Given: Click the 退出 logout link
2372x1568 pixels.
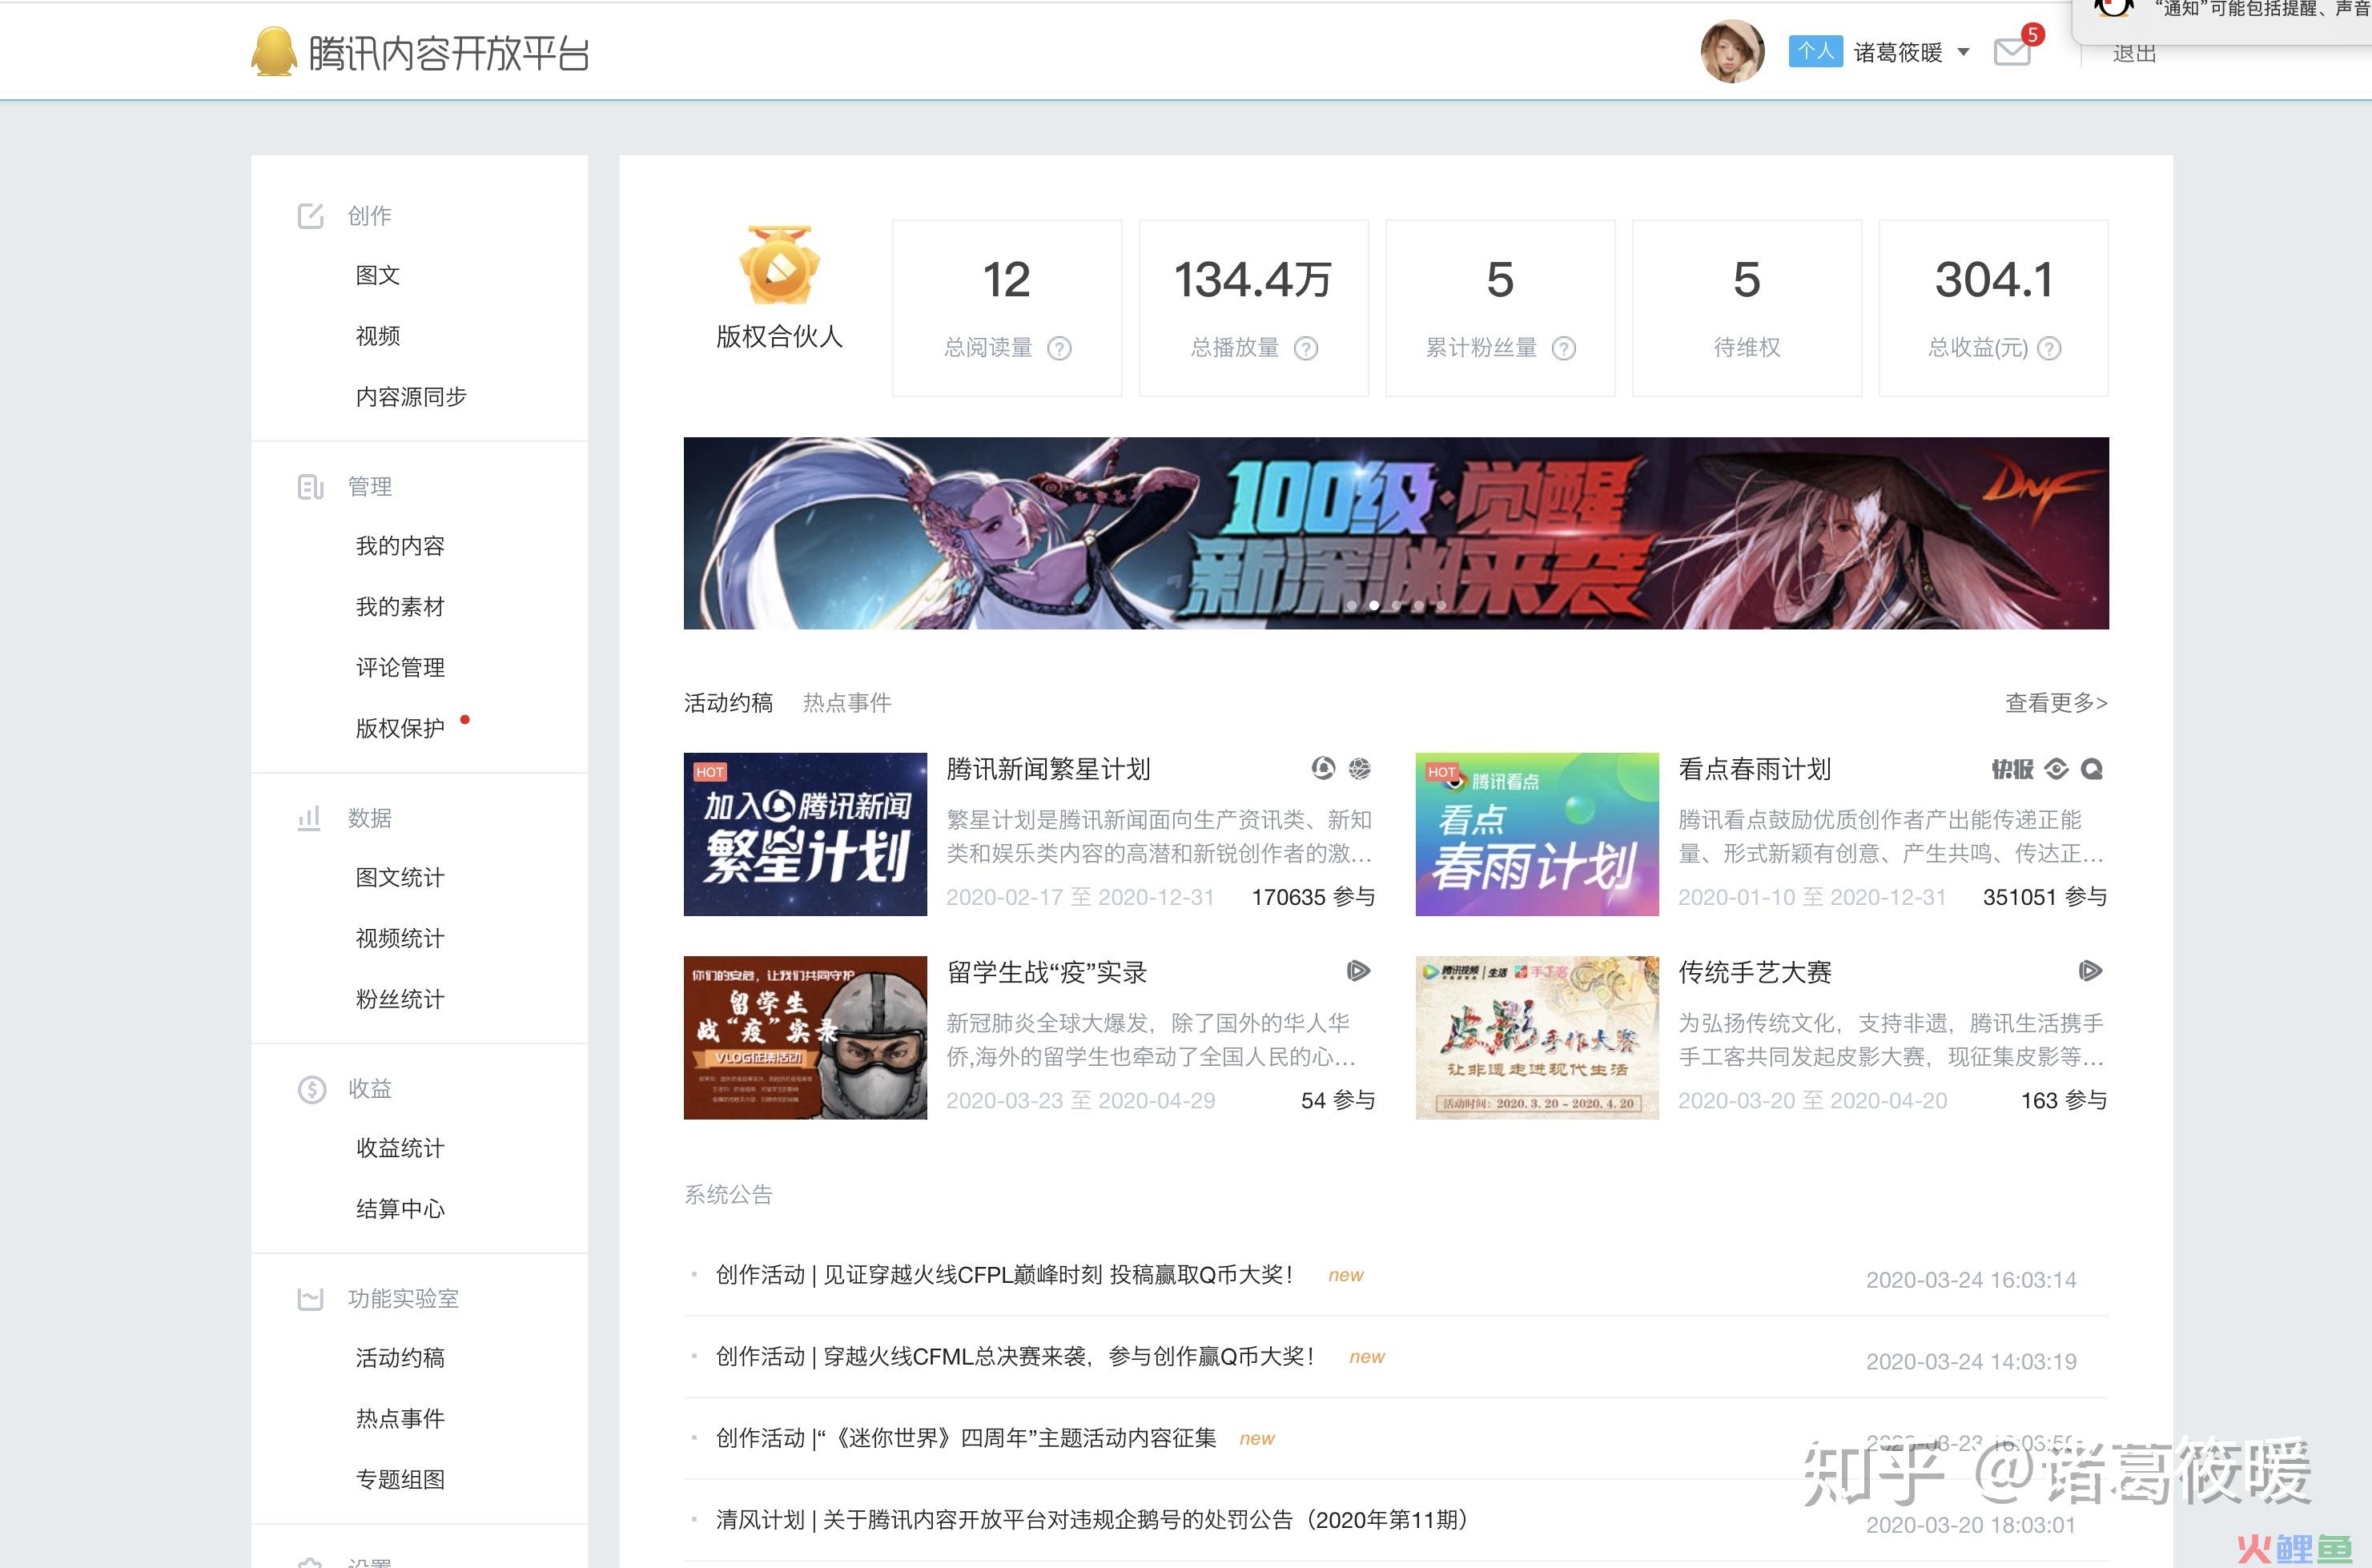Looking at the screenshot, I should (2134, 53).
